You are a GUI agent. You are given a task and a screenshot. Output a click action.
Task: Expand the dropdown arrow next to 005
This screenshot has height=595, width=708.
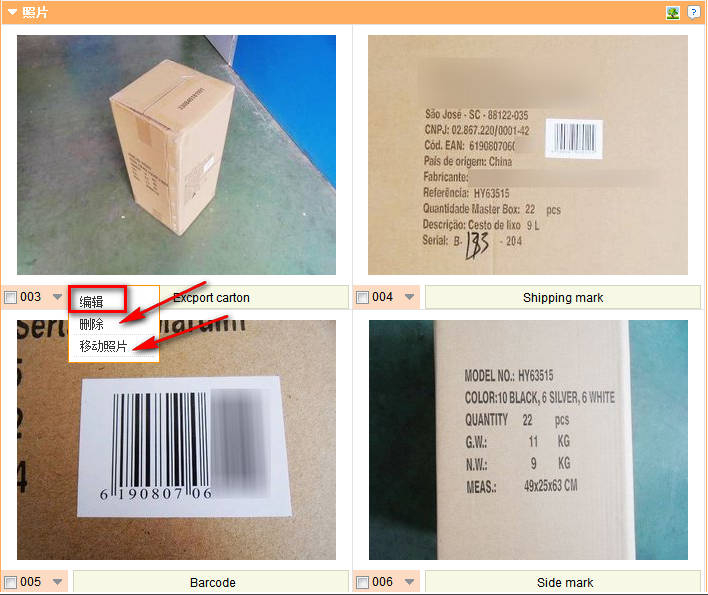point(57,582)
